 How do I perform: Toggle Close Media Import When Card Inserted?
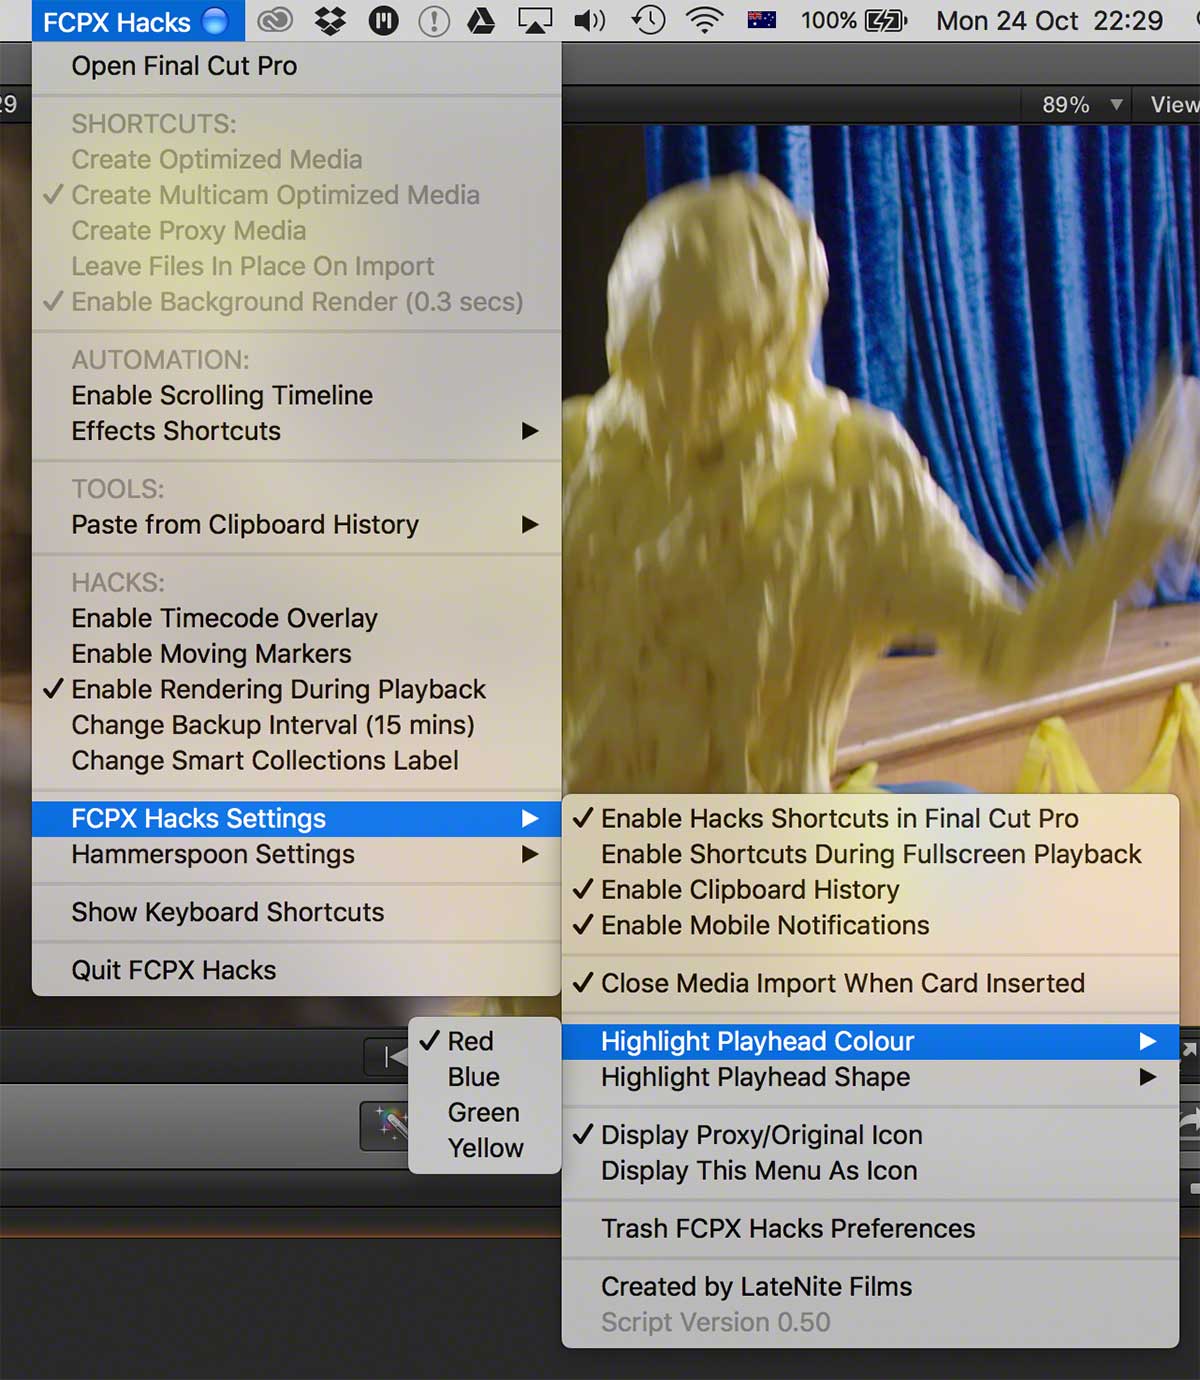click(871, 984)
